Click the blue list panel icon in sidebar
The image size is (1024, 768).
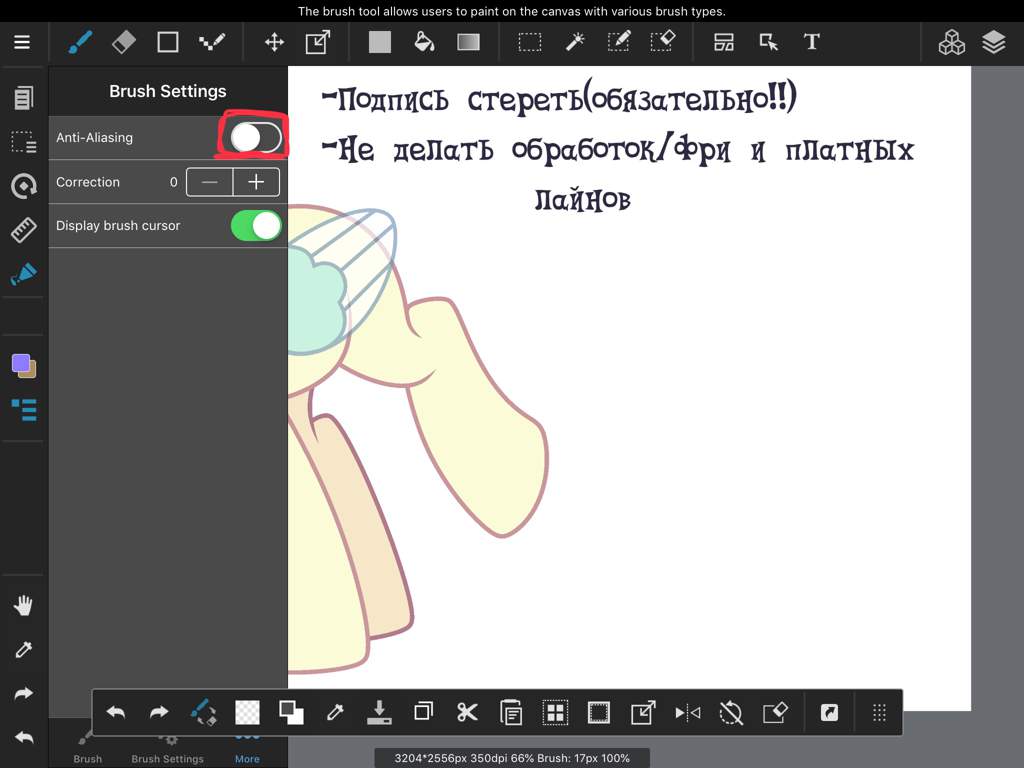point(24,410)
